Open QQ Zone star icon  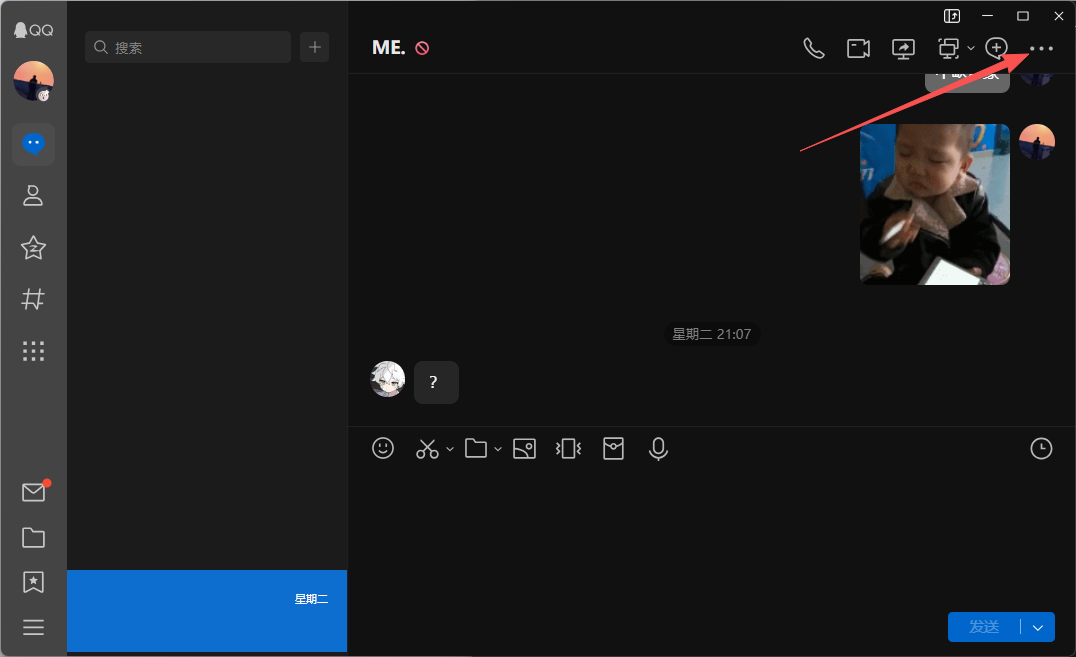(33, 247)
